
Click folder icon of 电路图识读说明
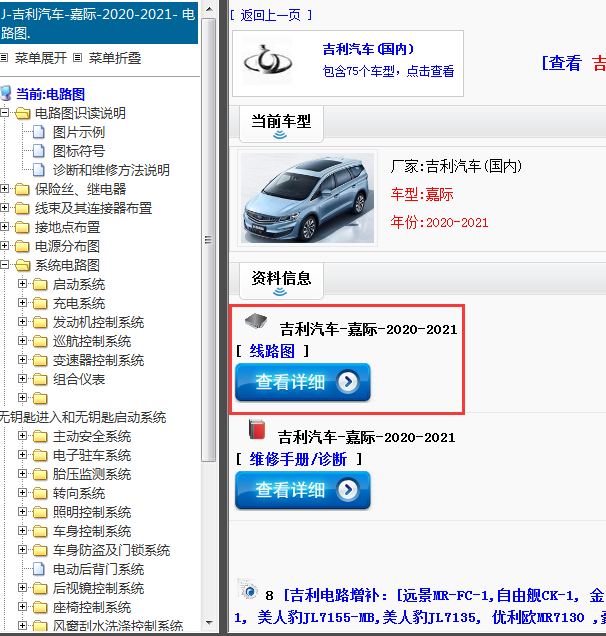[x=22, y=113]
